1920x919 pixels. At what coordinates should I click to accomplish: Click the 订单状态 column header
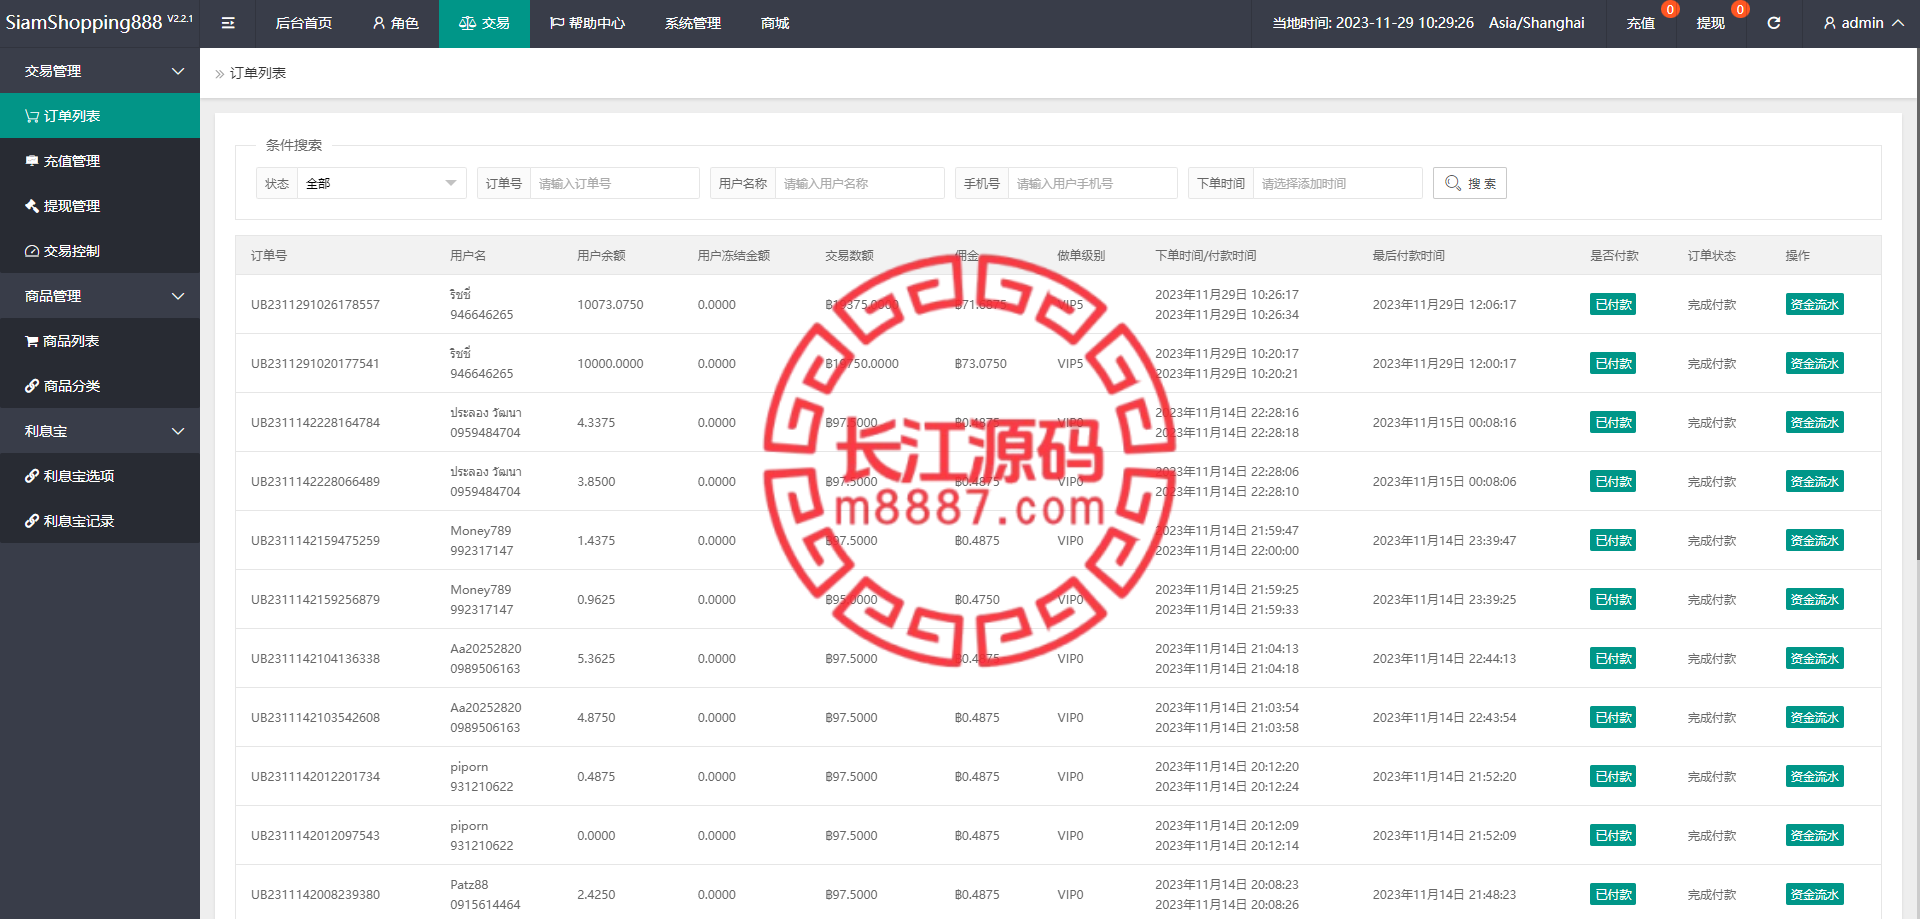(x=1712, y=256)
